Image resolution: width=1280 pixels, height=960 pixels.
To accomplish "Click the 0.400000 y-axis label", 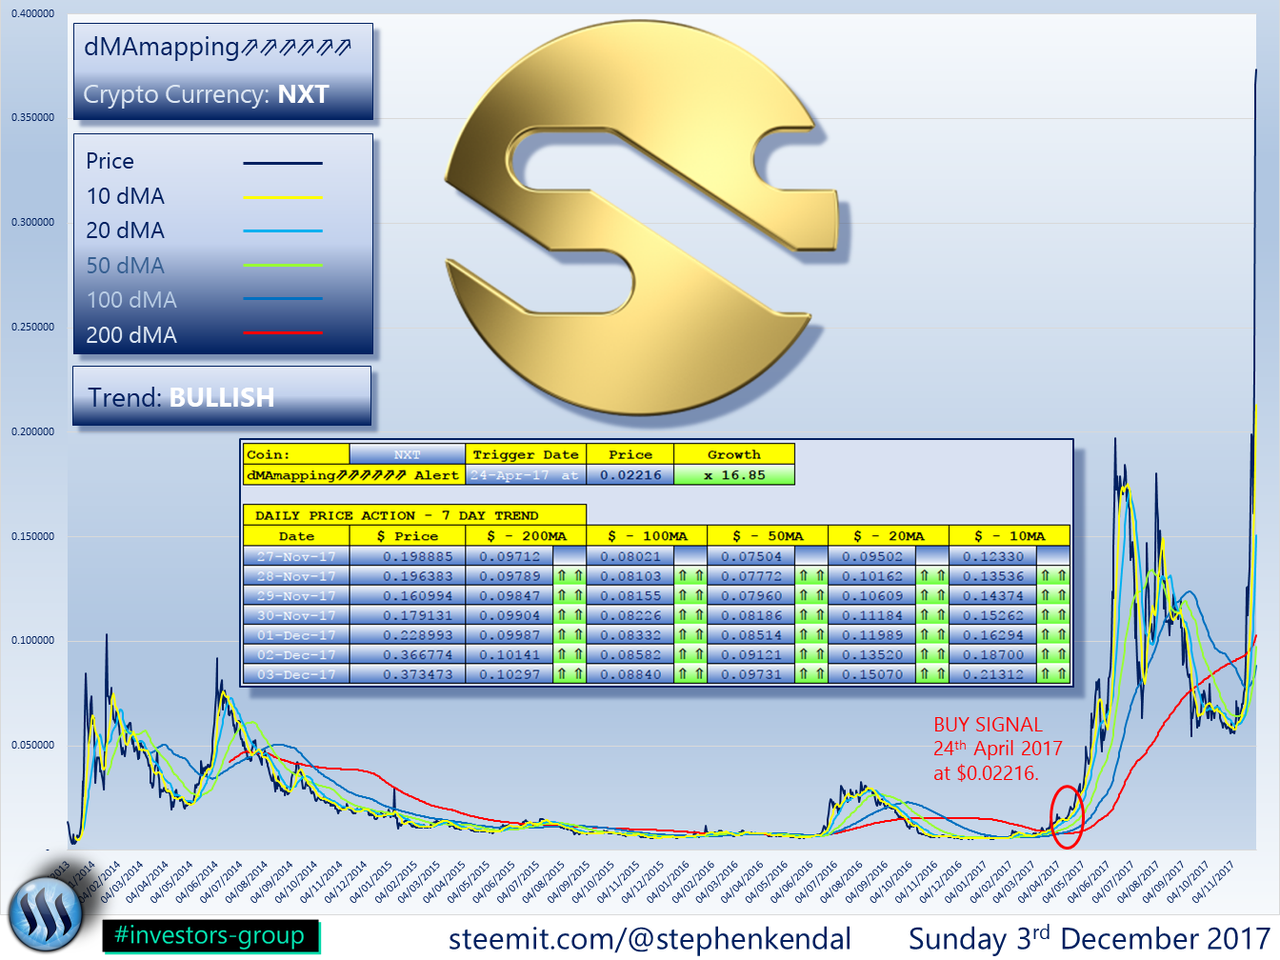I will 33,14.
